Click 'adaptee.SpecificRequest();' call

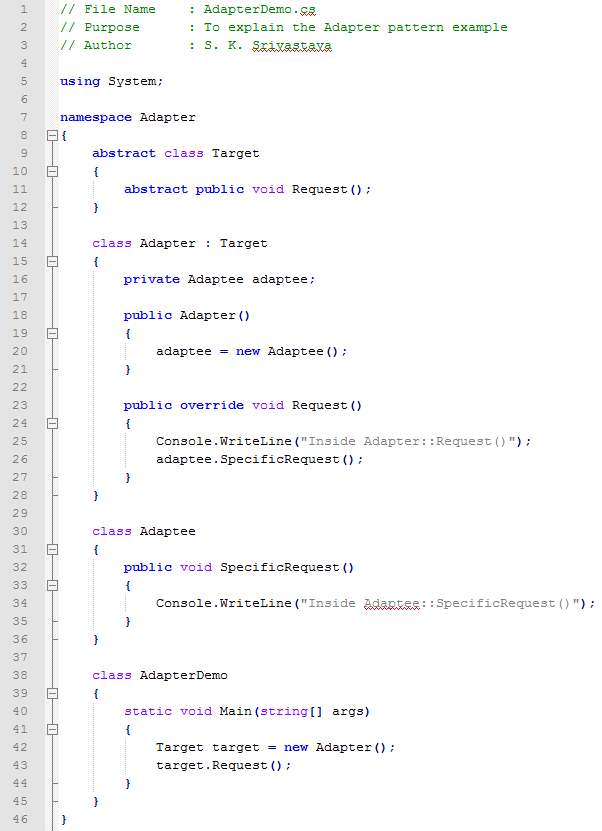(260, 459)
